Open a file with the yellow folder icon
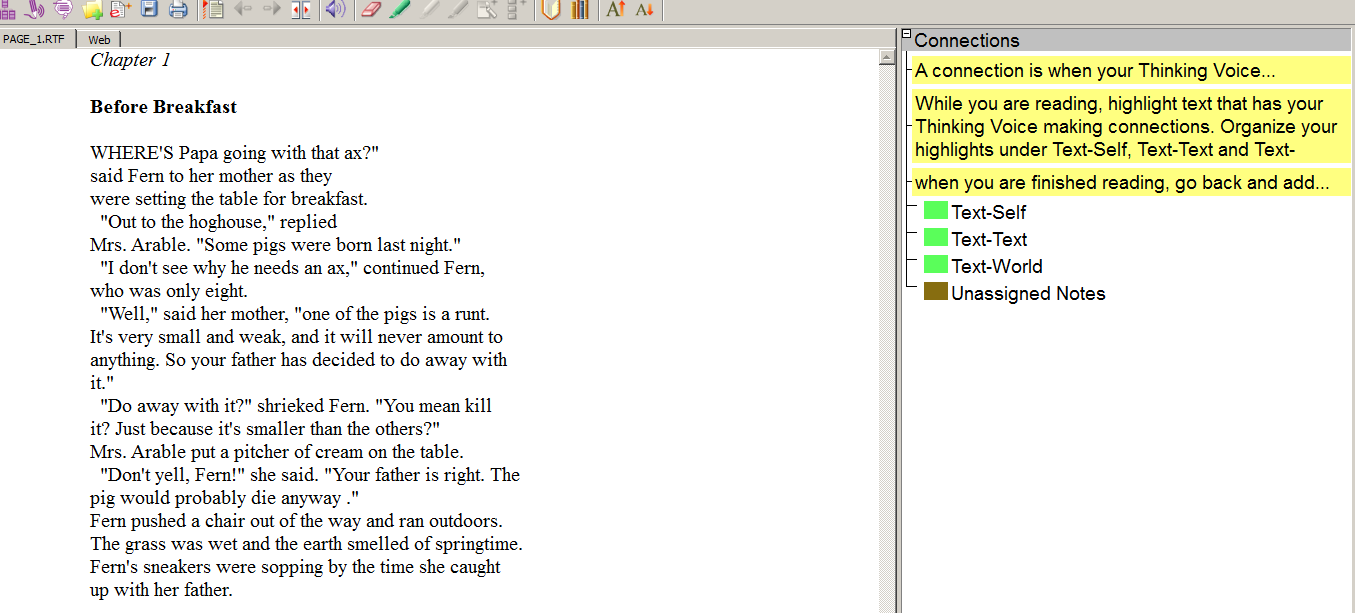The image size is (1355, 613). coord(92,10)
